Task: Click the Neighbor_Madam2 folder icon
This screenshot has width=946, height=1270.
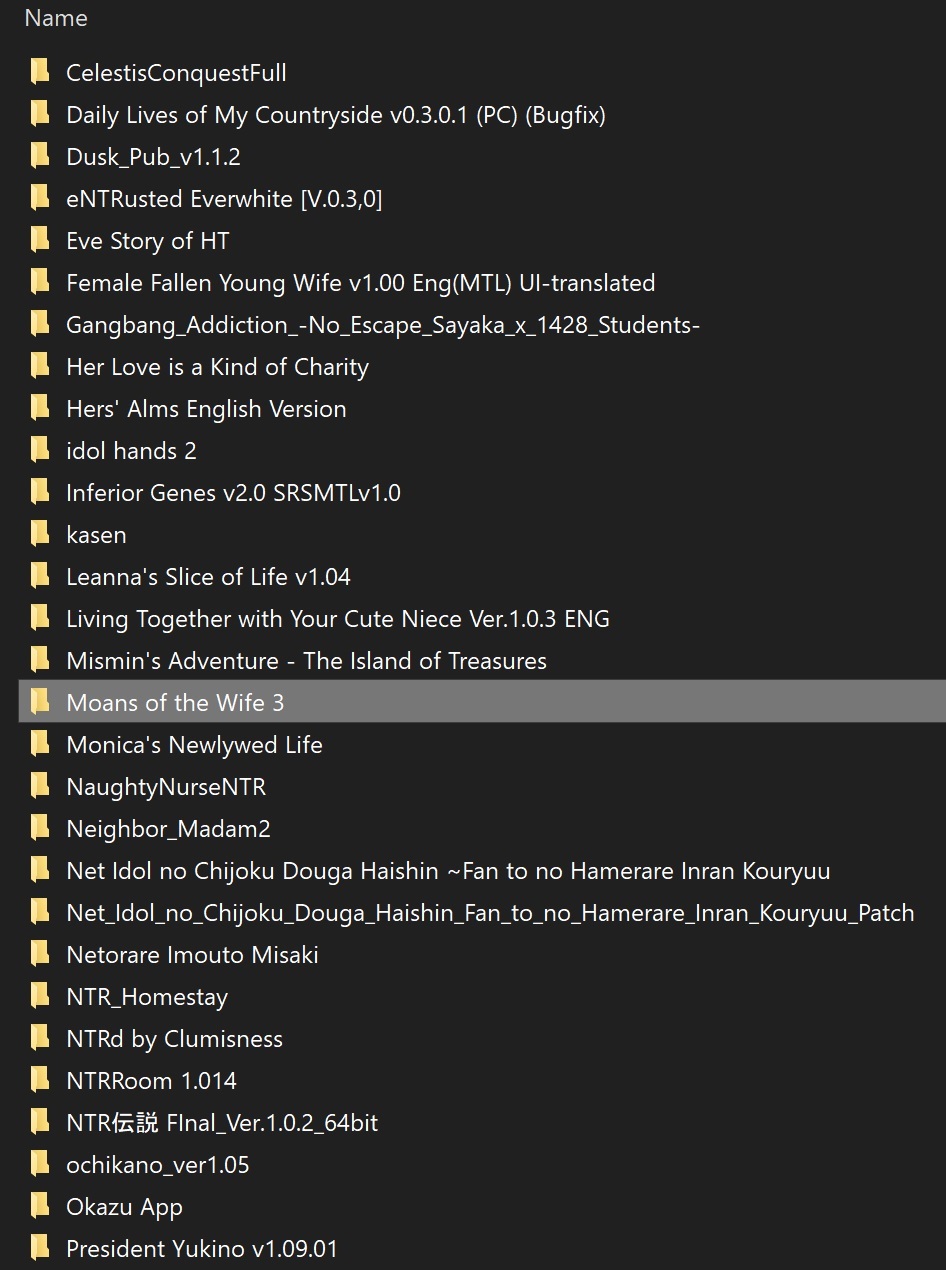Action: coord(40,828)
